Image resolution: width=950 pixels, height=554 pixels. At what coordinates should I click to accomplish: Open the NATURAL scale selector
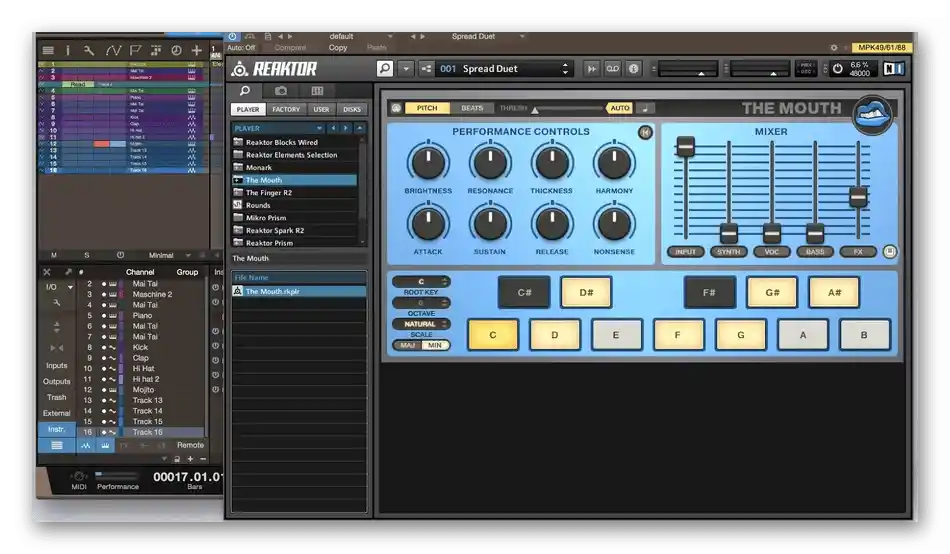click(x=421, y=324)
